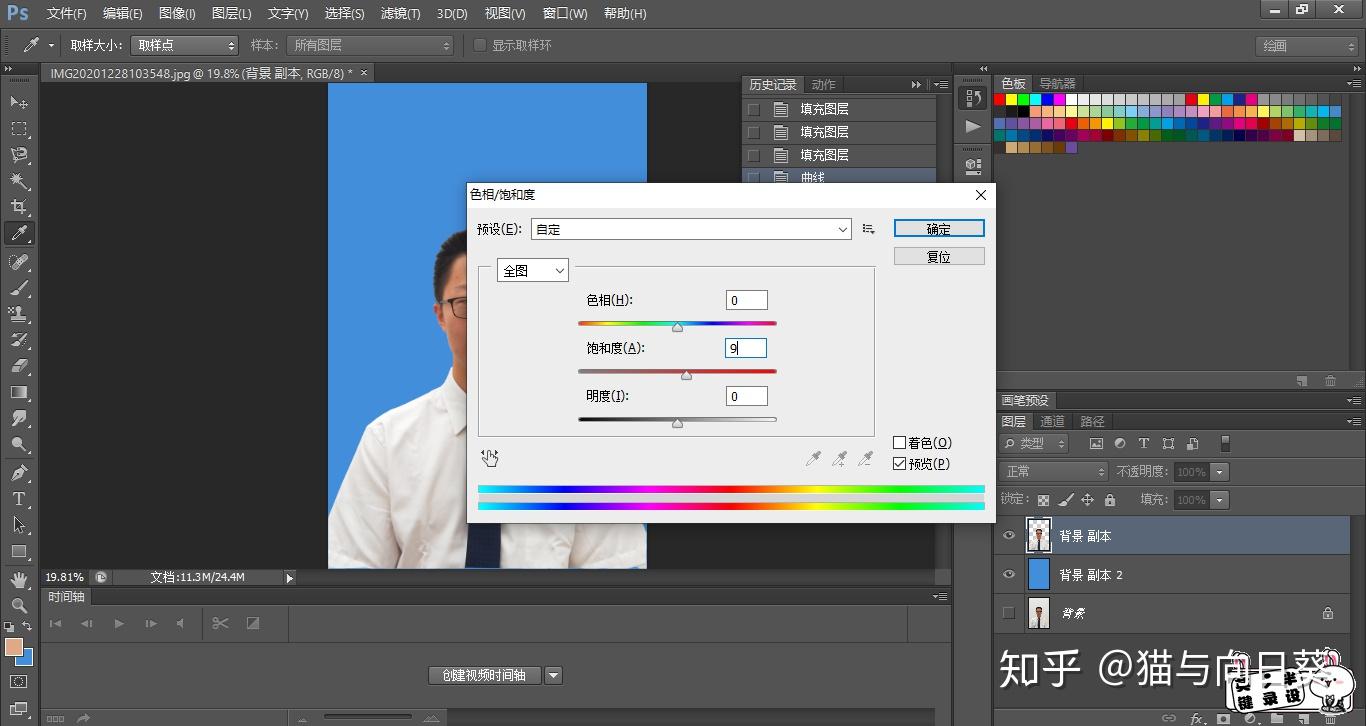
Task: Select the Healing Brush tool
Action: [19, 261]
